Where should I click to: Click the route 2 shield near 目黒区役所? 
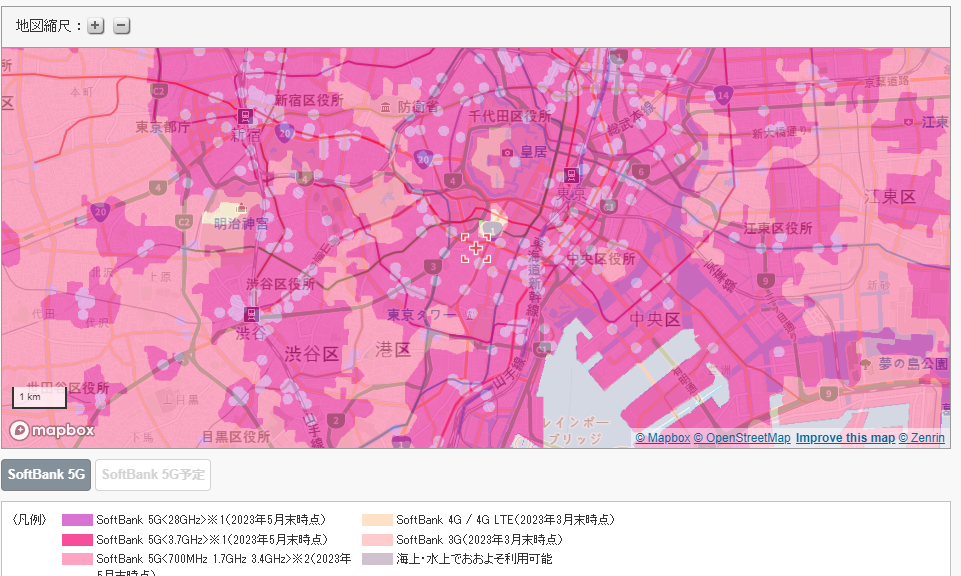(335, 420)
